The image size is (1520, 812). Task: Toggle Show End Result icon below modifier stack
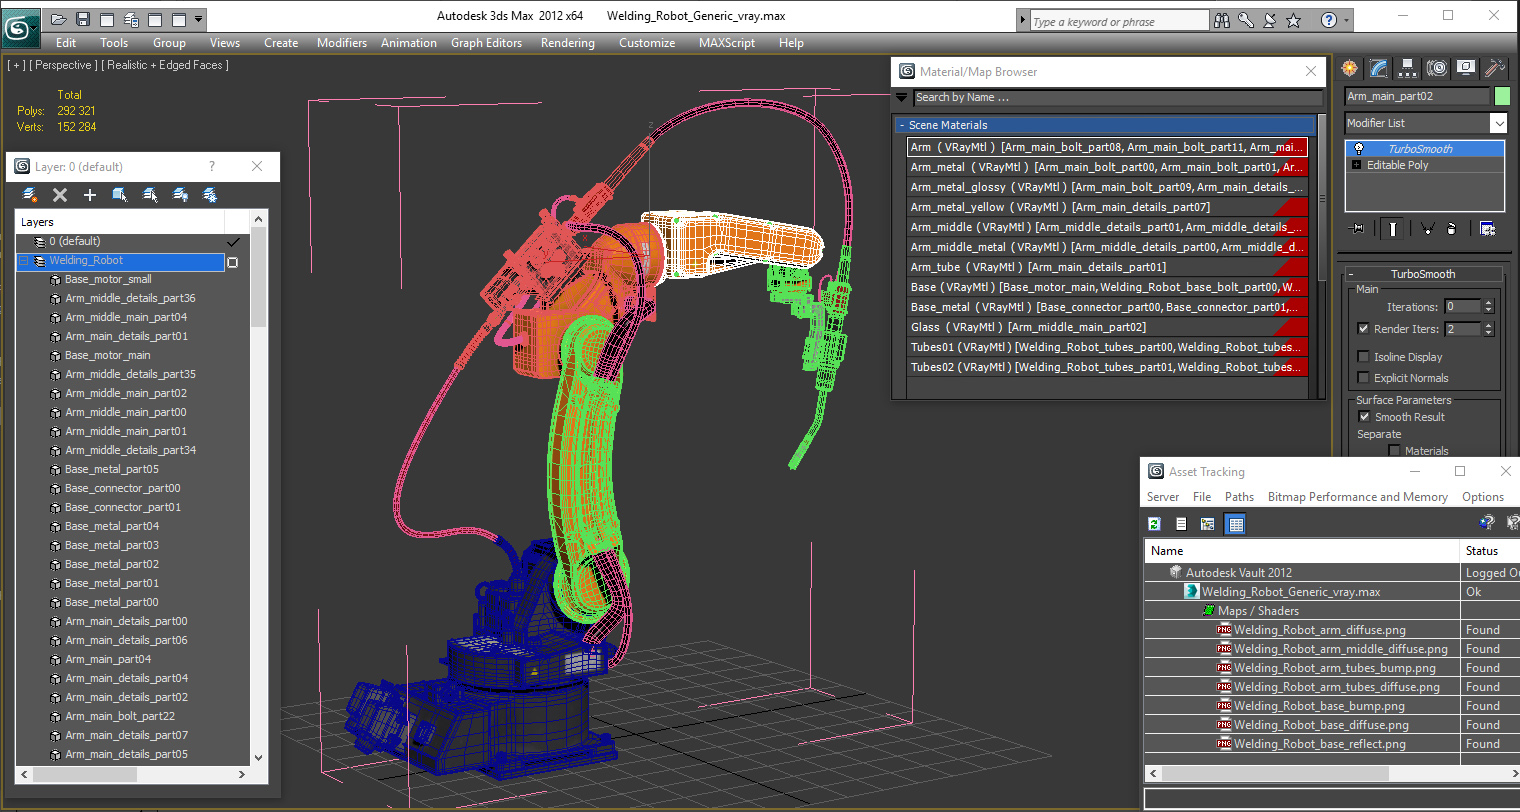[1393, 229]
